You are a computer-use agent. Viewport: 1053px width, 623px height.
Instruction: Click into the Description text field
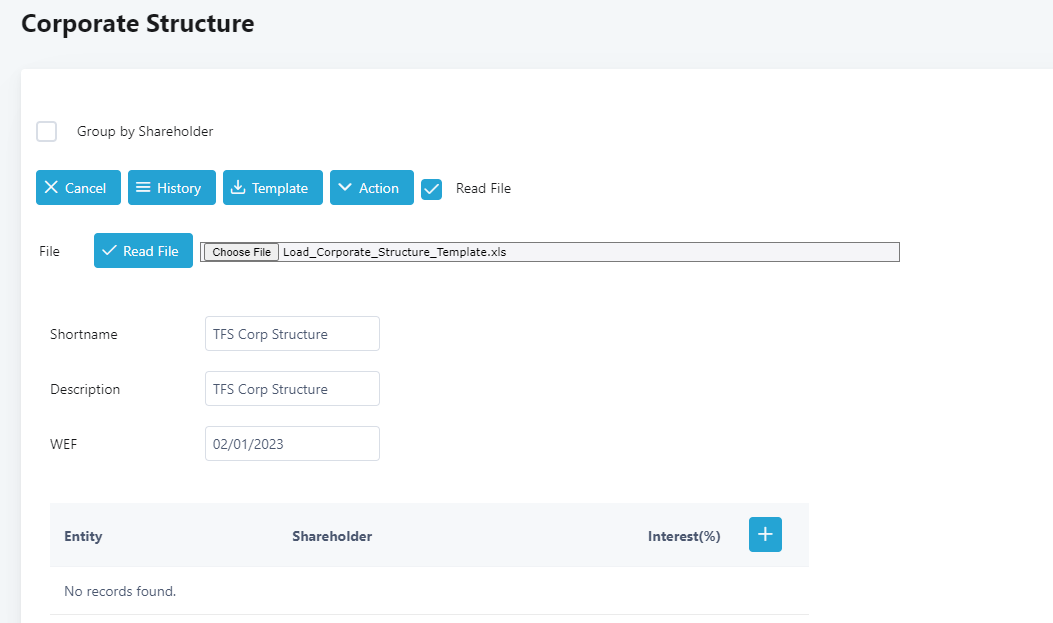coord(292,389)
